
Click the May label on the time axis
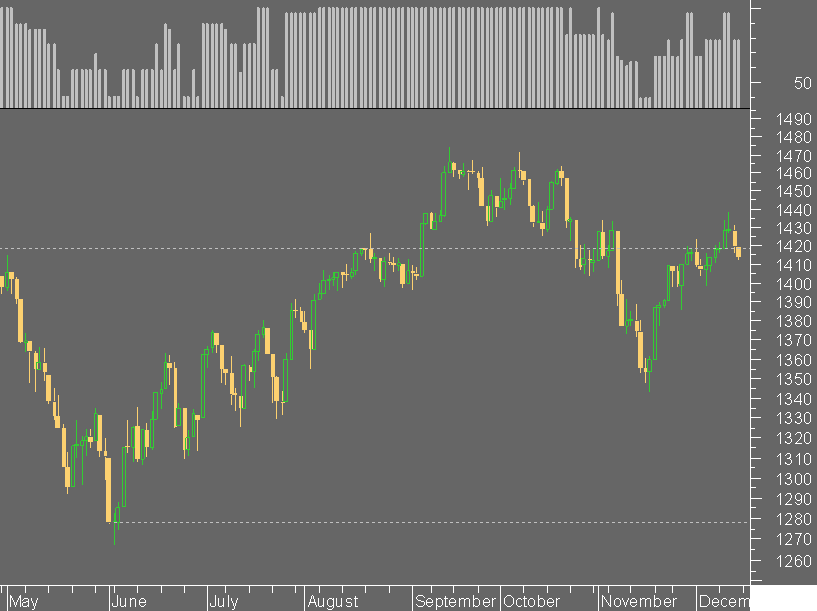(x=24, y=602)
